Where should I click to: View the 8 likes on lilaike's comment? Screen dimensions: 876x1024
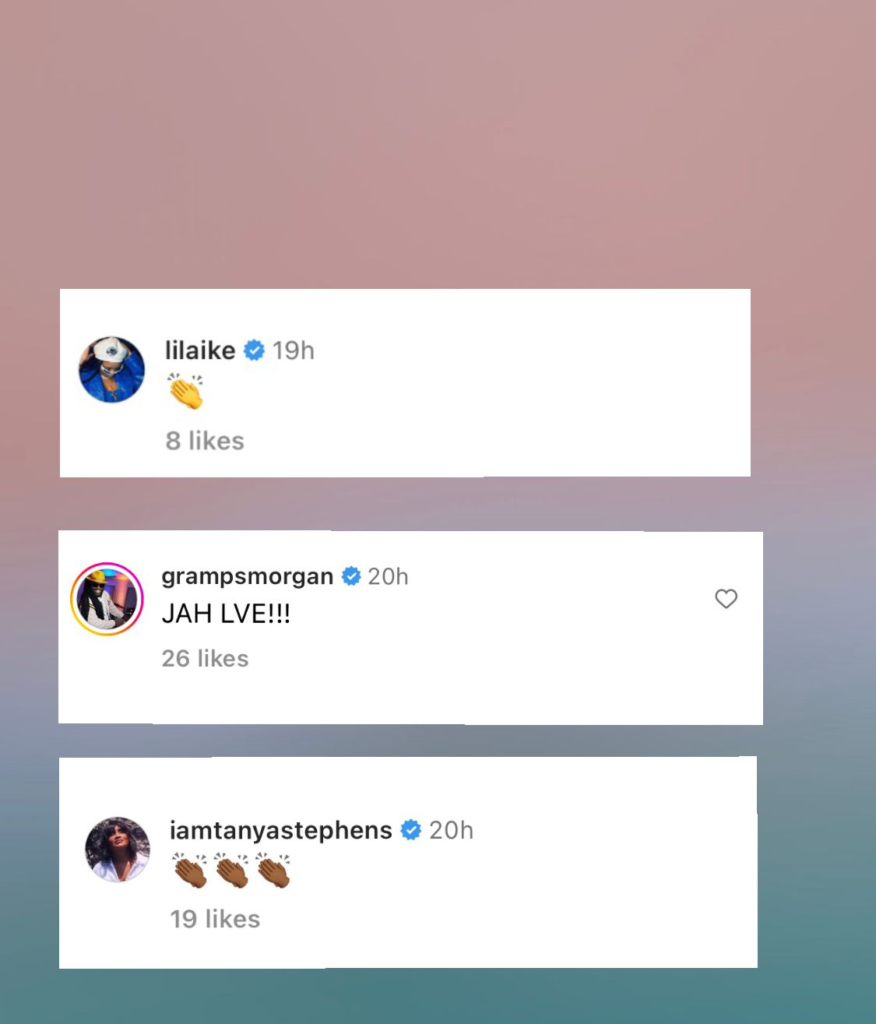[204, 441]
